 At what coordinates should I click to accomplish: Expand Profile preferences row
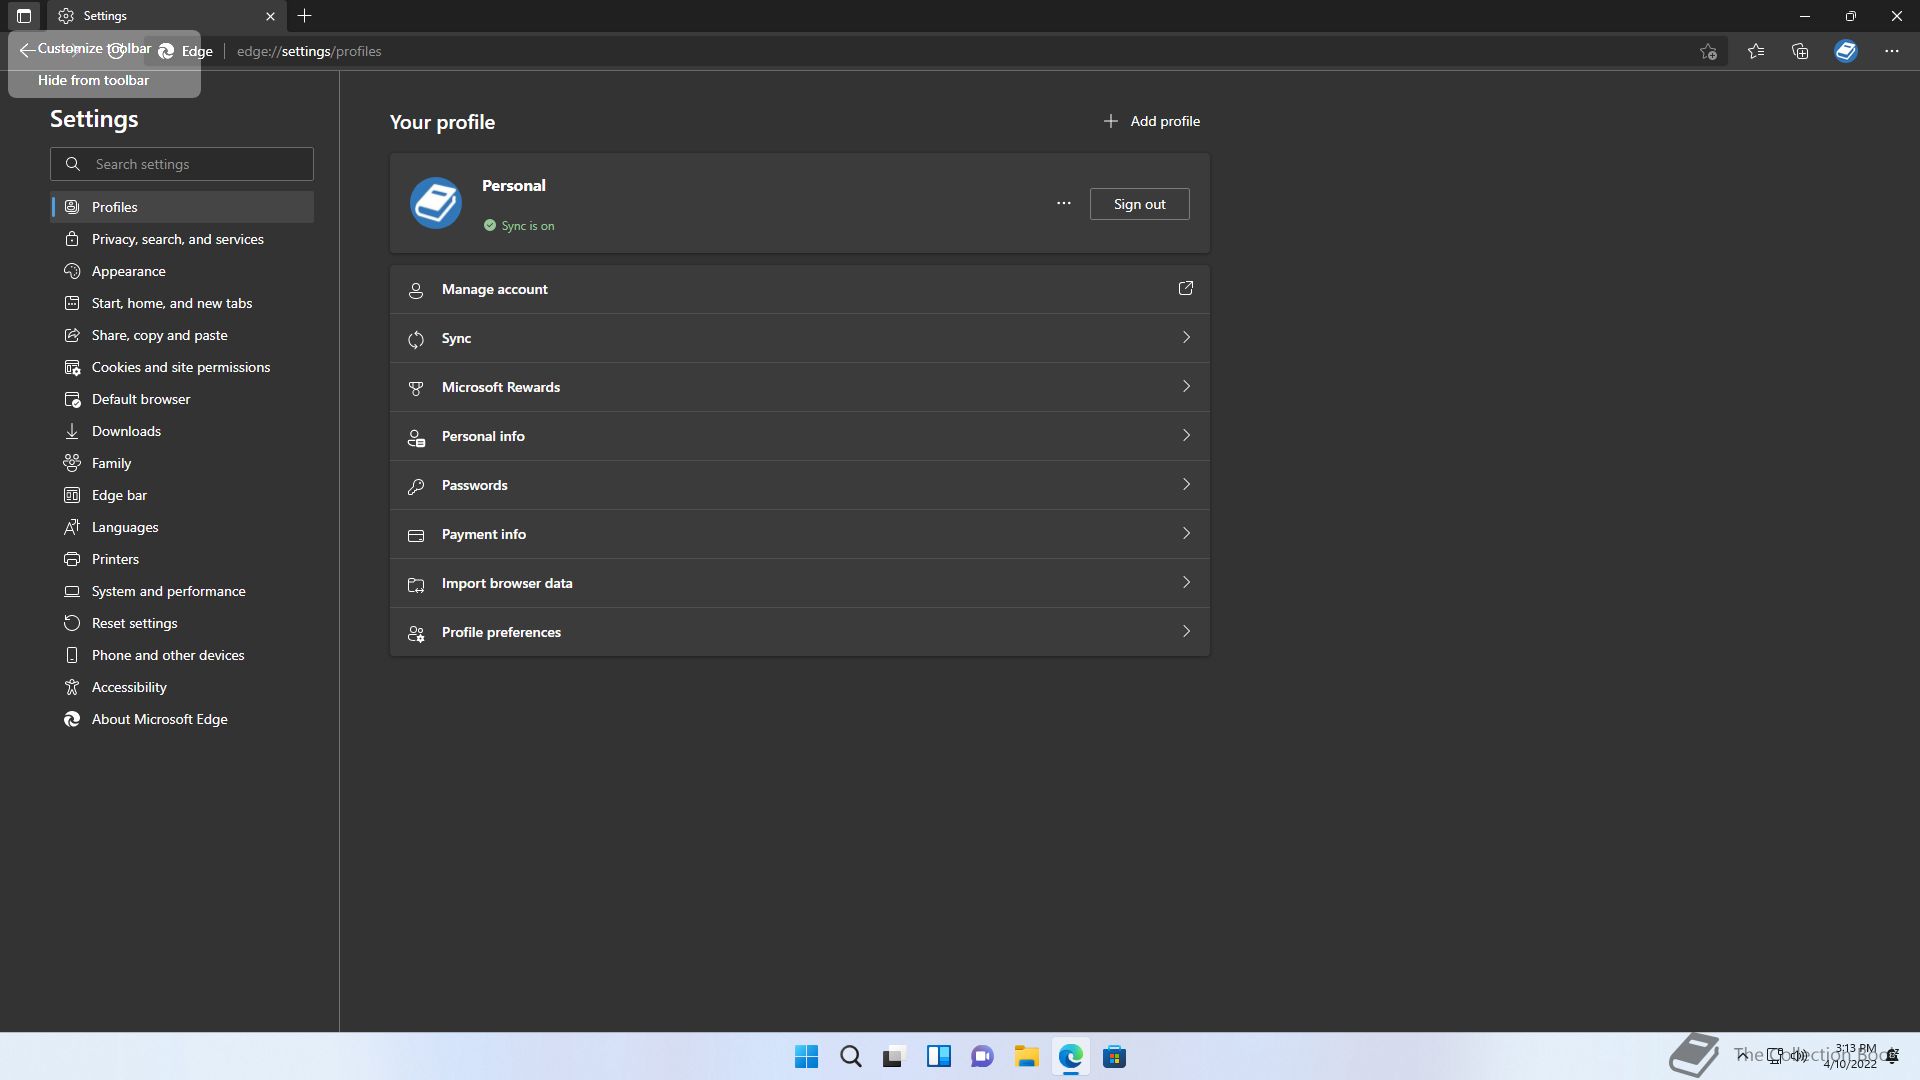click(800, 632)
